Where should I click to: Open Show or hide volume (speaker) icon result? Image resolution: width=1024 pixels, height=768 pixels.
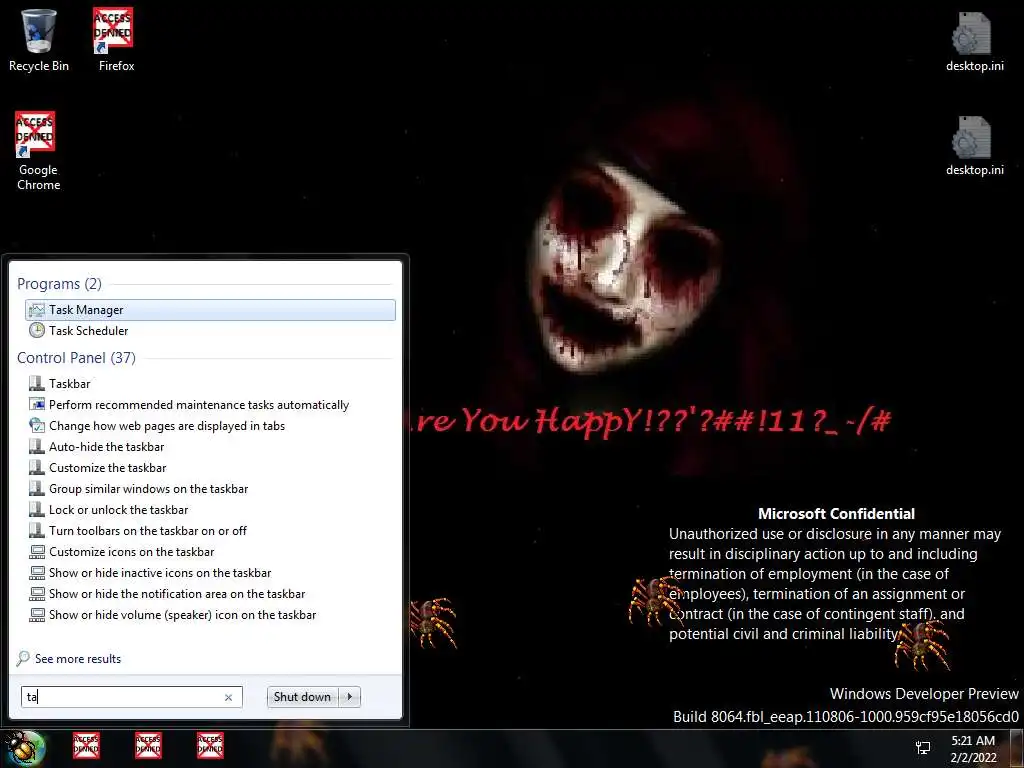(210, 615)
